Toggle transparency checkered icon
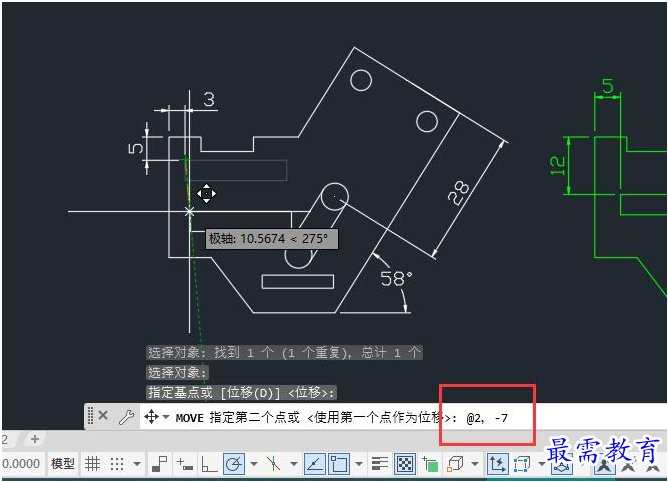668x482 pixels. point(405,464)
